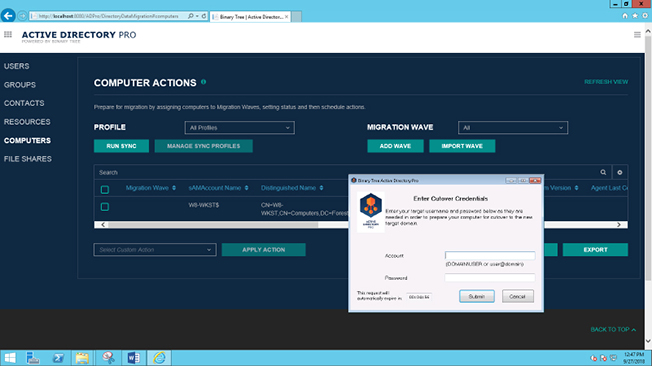Click the info icon beside Computer Actions

(203, 82)
